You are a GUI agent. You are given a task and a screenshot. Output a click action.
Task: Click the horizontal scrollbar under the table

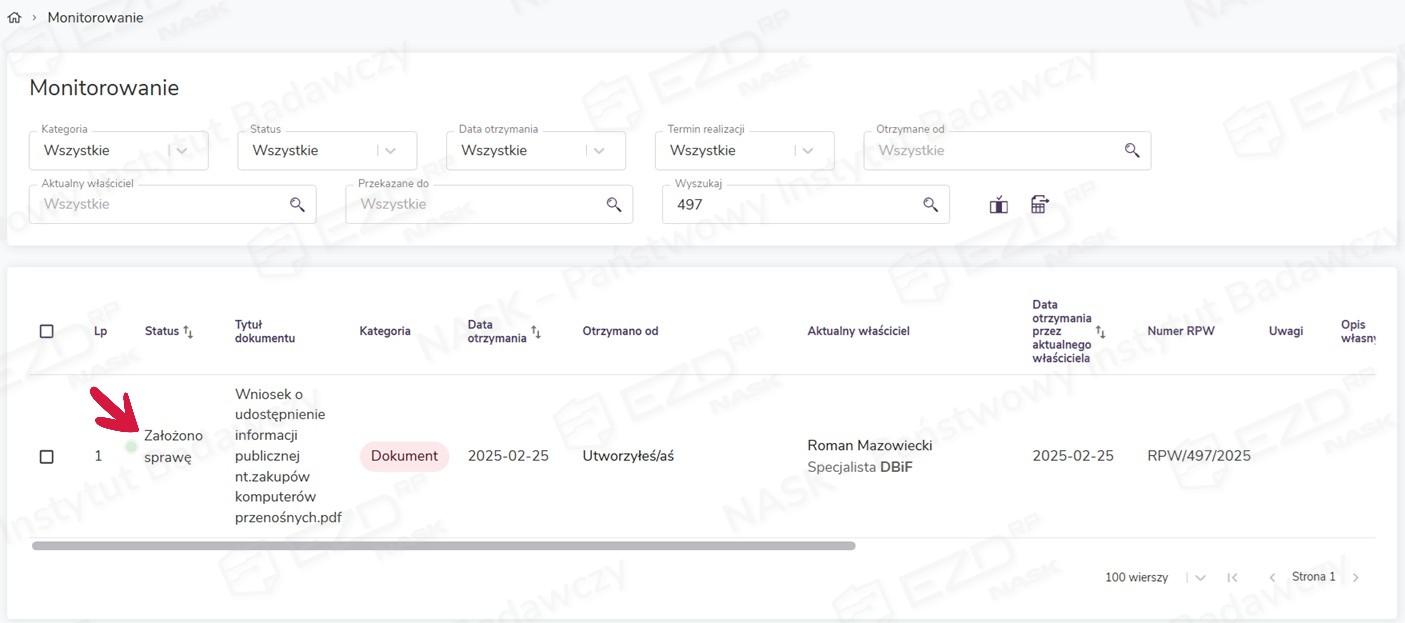tap(443, 546)
